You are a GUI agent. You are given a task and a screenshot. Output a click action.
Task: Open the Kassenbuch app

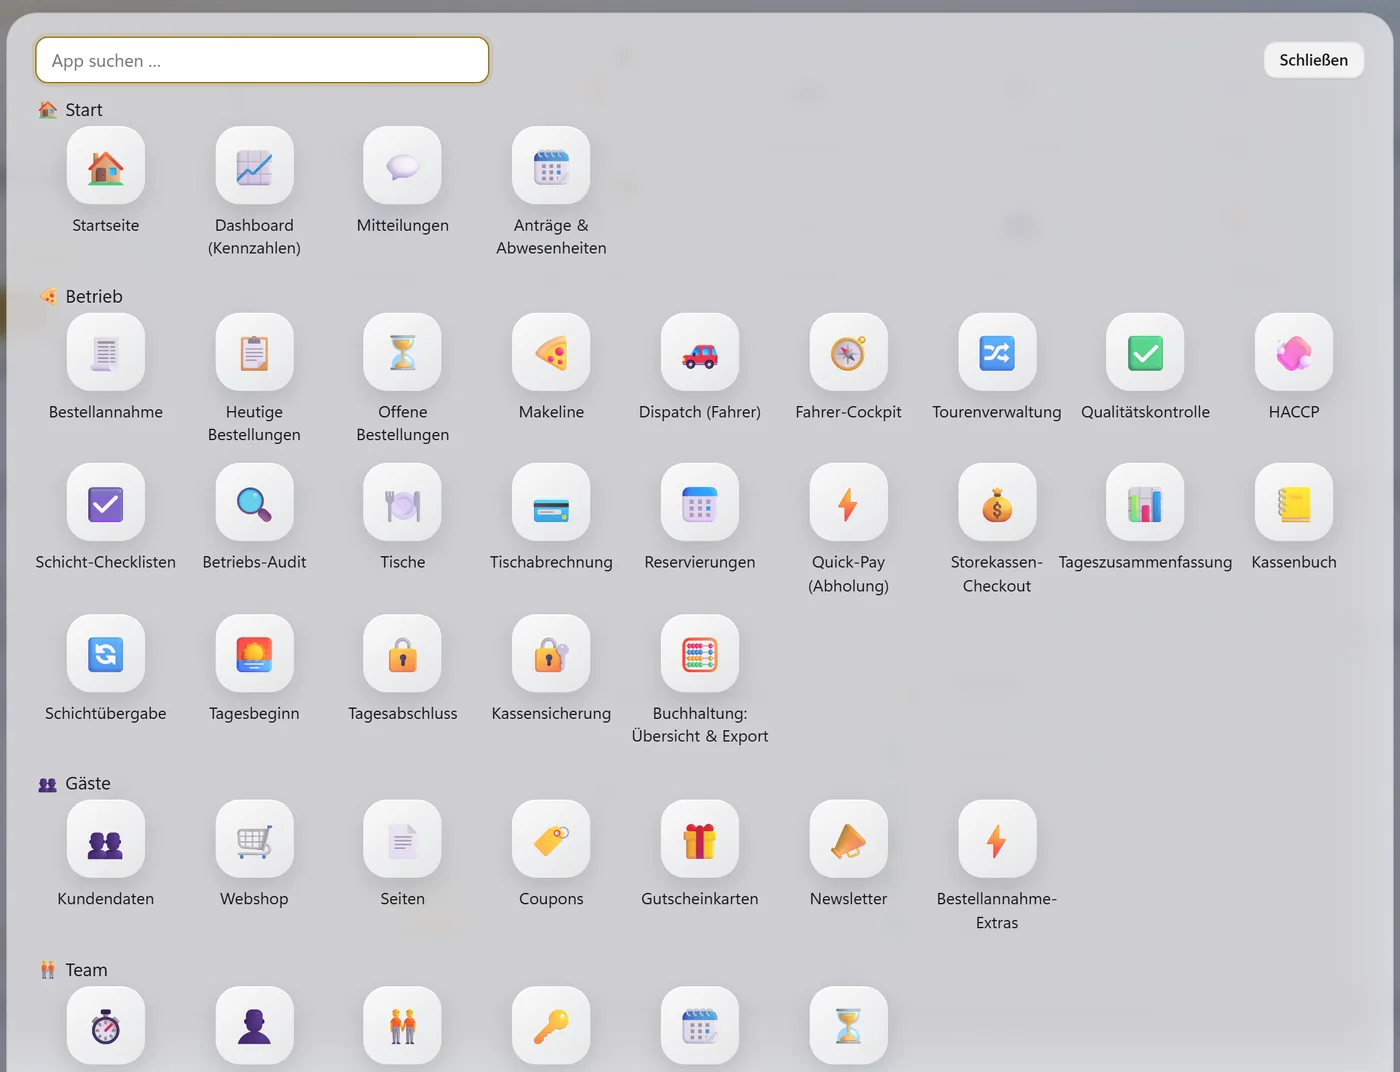[x=1294, y=503]
